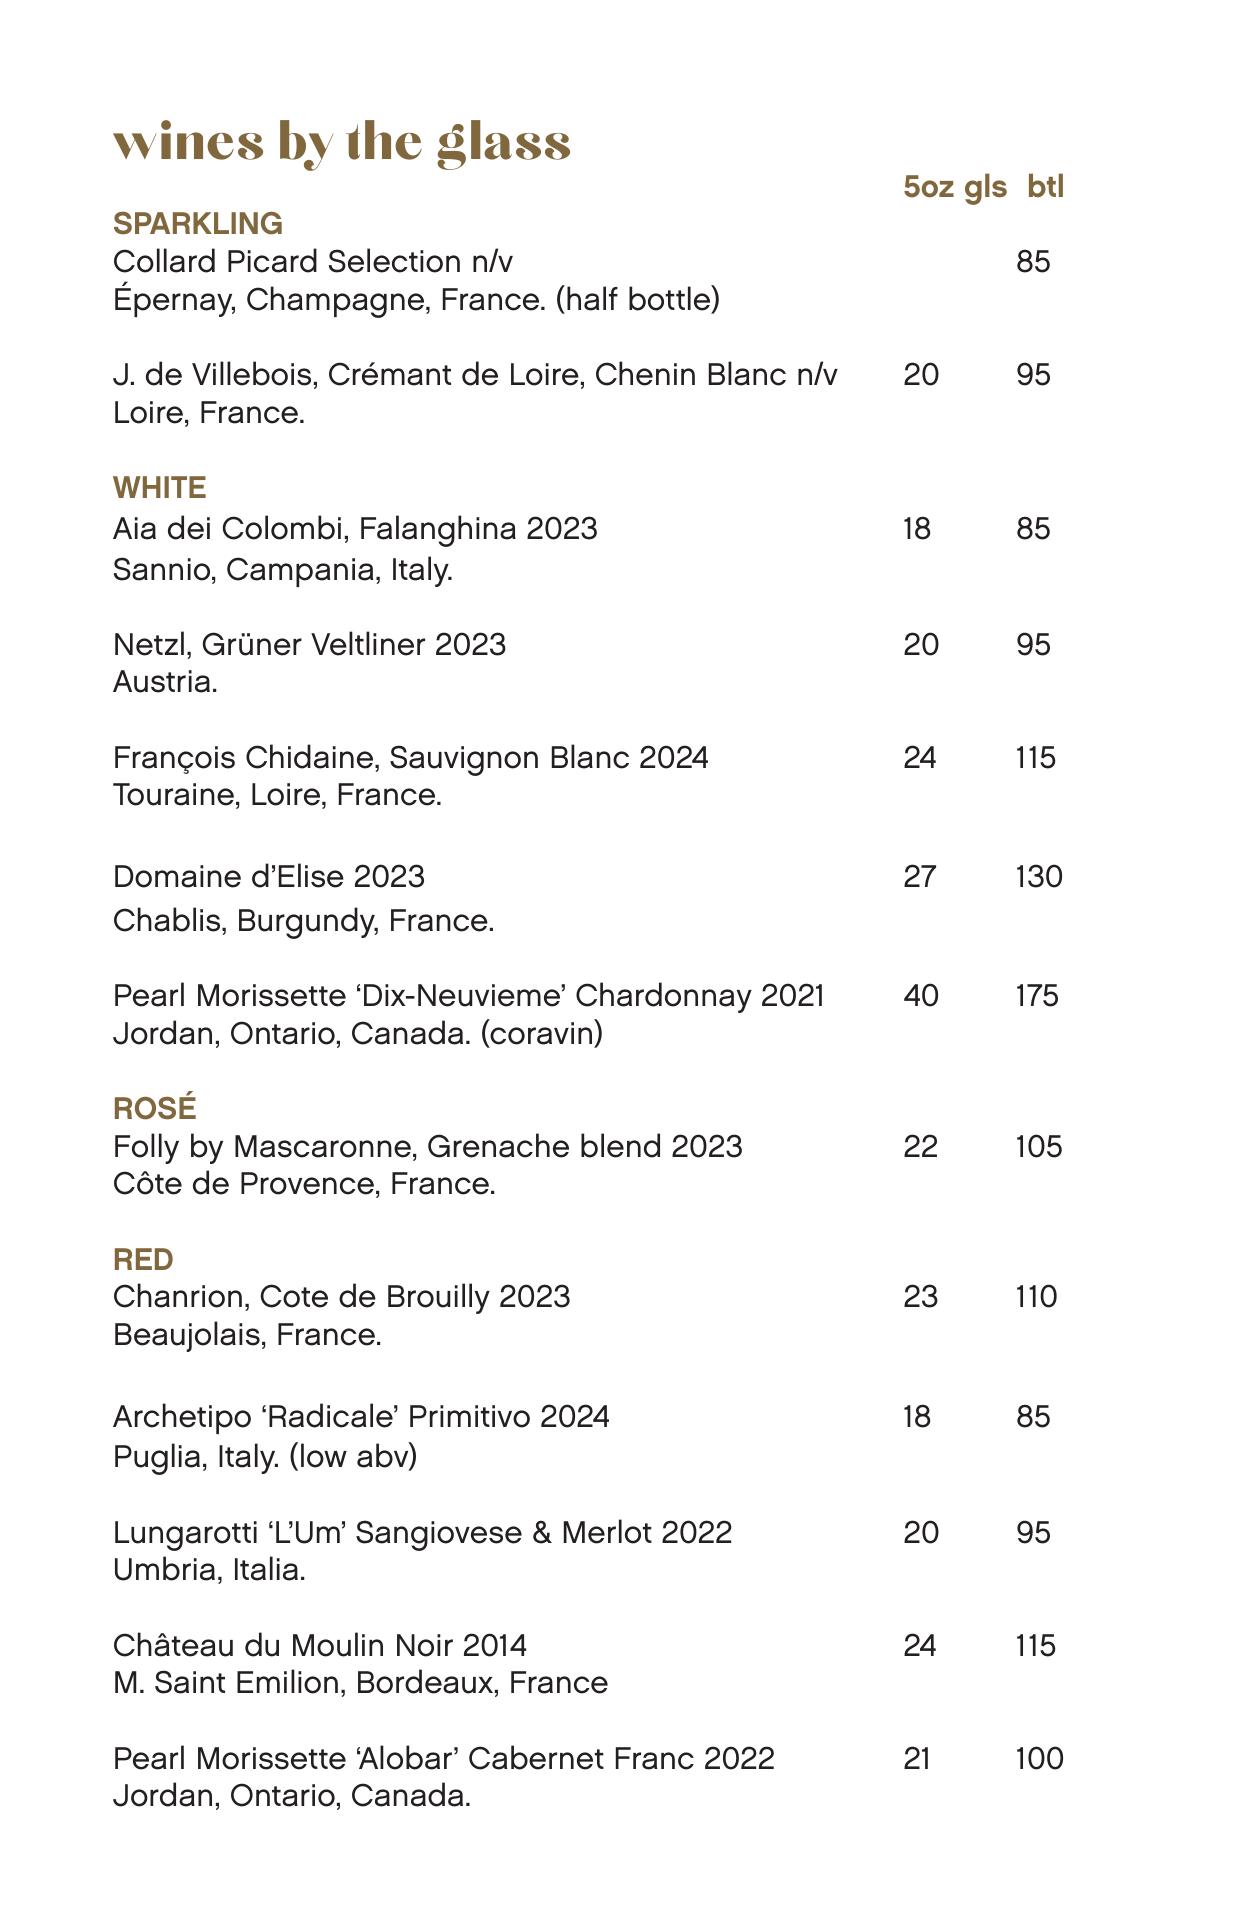Select Aia dei Colombi Falanghina 2023
The height and width of the screenshot is (1920, 1243).
pyautogui.click(x=355, y=529)
